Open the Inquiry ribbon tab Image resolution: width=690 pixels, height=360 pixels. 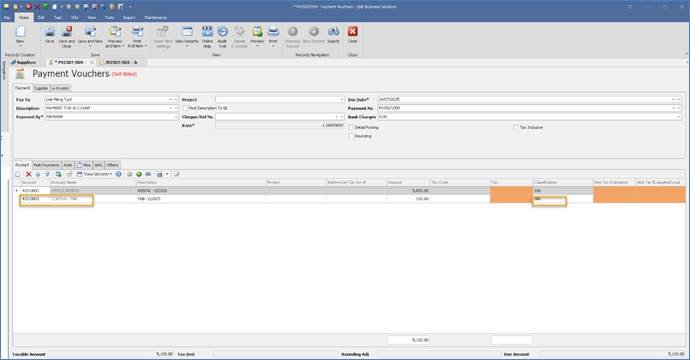click(129, 18)
